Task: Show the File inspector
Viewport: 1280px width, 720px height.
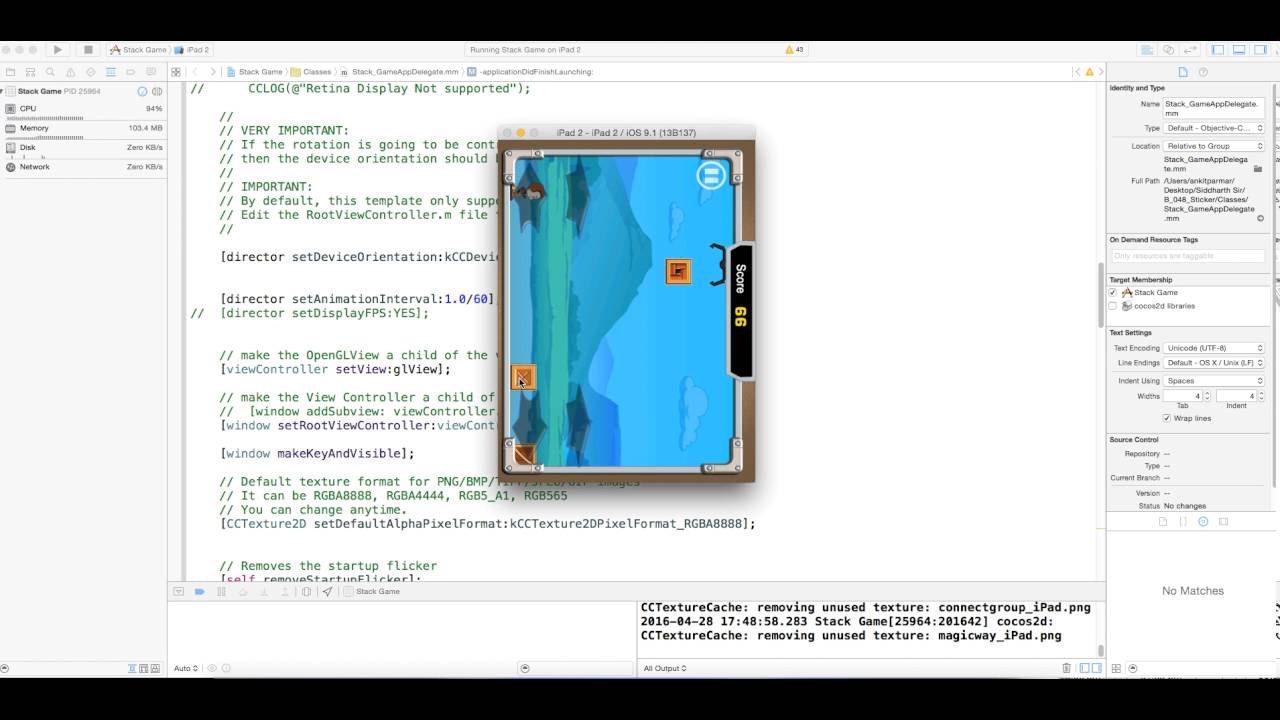Action: tap(1183, 72)
